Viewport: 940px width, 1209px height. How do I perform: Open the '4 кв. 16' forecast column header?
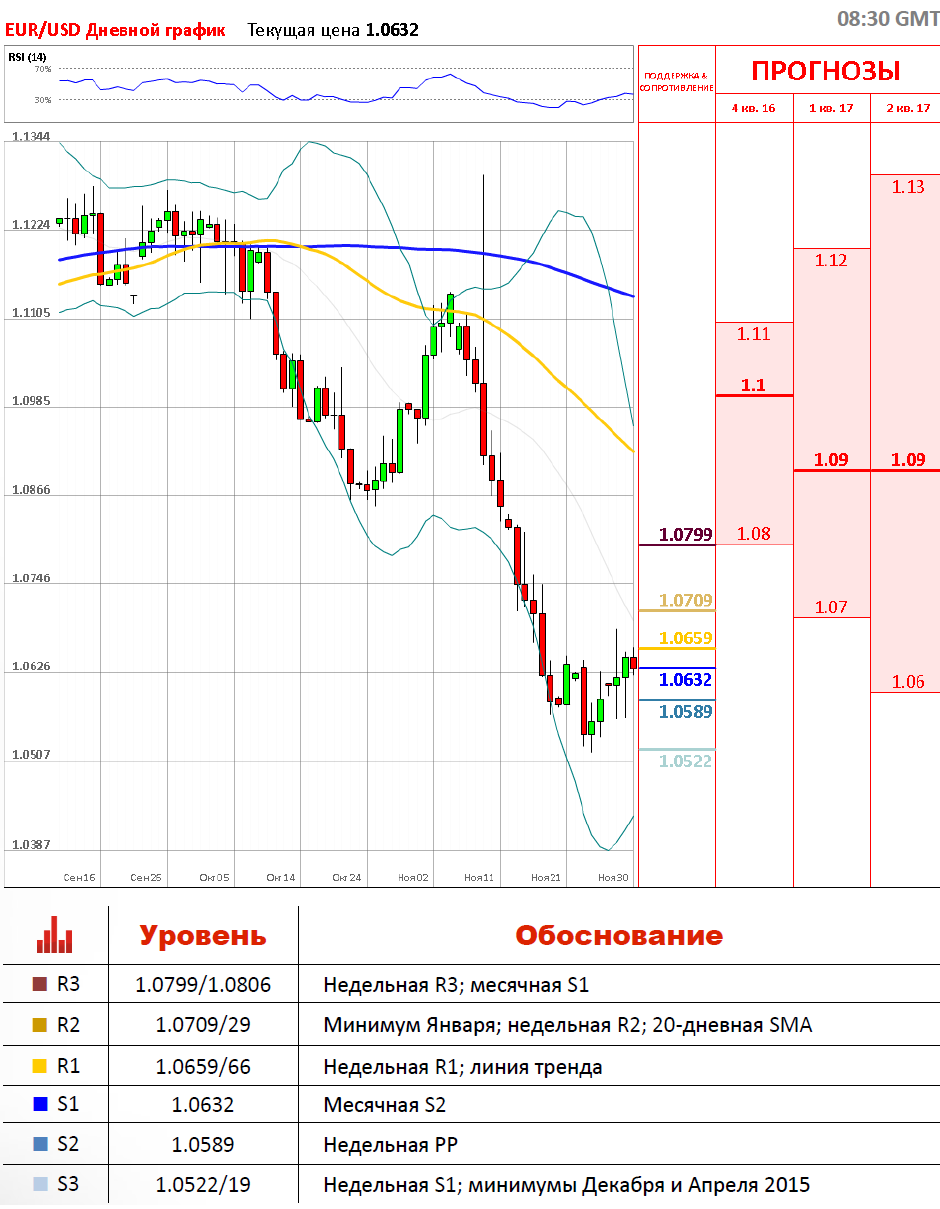pyautogui.click(x=754, y=108)
